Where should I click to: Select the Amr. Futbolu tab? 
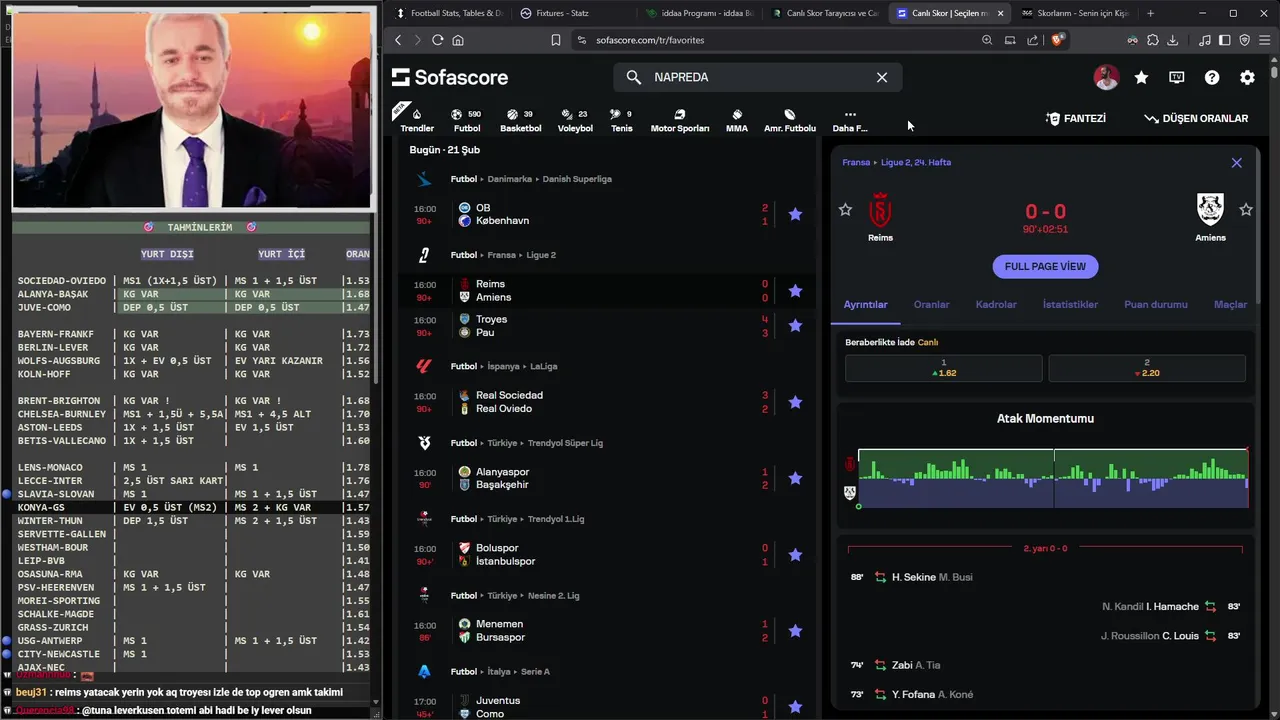790,120
